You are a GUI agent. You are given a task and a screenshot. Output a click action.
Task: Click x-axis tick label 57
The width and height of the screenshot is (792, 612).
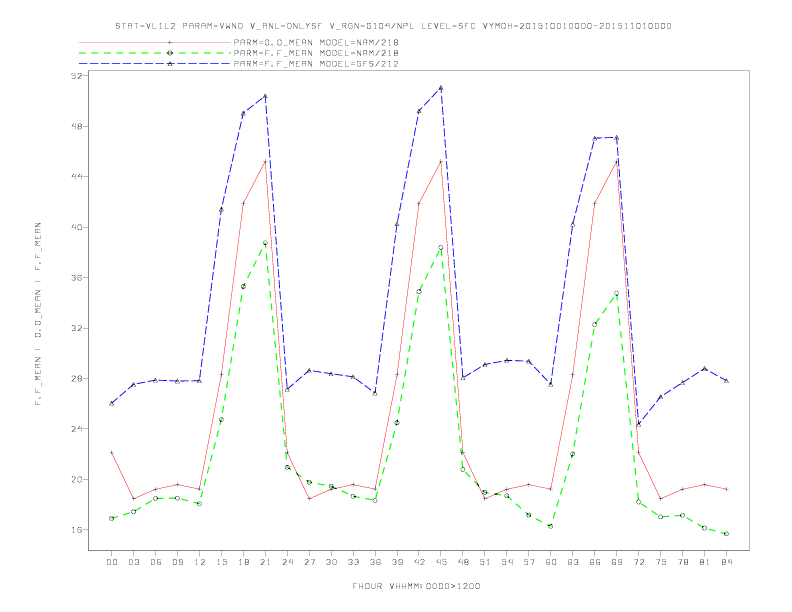(529, 562)
